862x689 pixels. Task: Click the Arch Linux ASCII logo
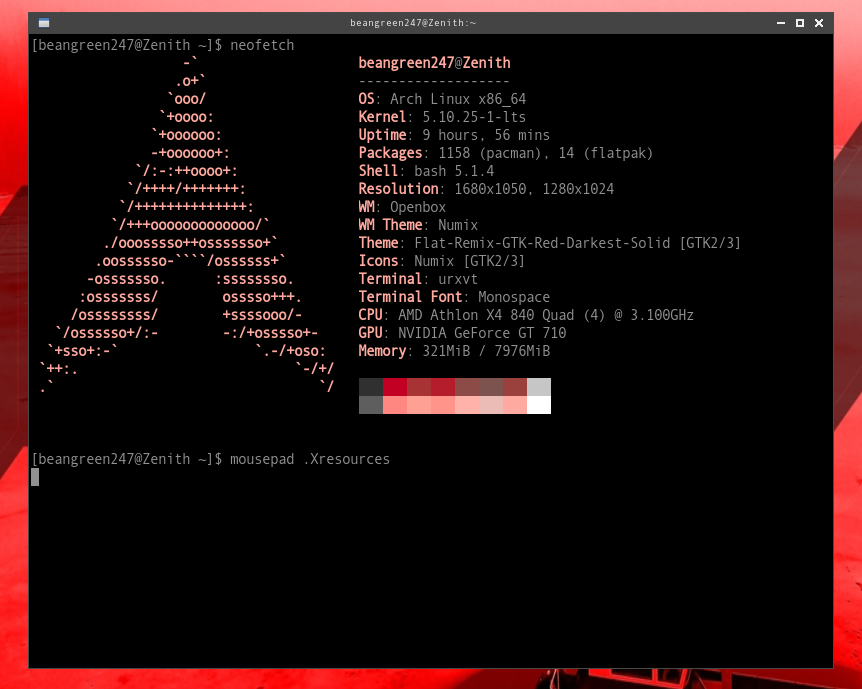187,225
